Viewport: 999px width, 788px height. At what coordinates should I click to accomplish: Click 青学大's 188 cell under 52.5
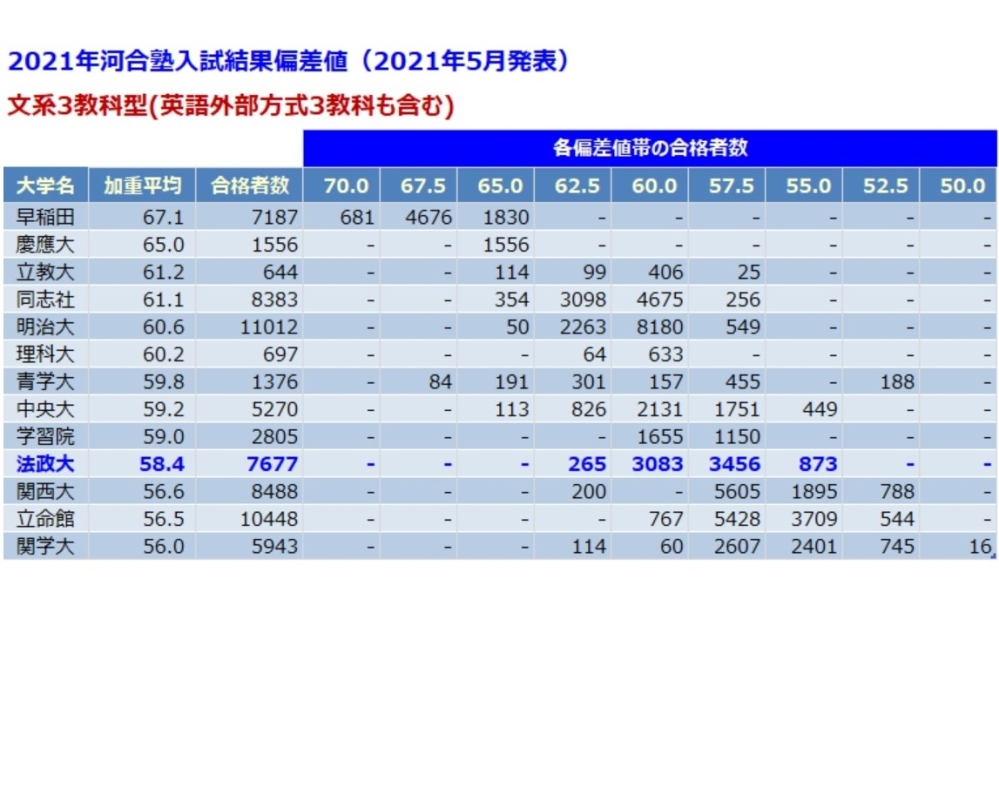tap(895, 381)
